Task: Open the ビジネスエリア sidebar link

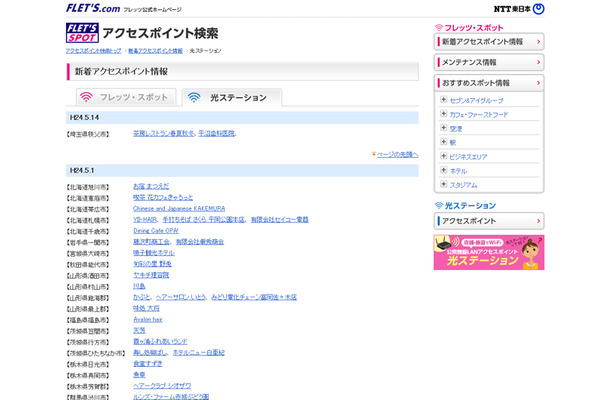Action: click(468, 157)
